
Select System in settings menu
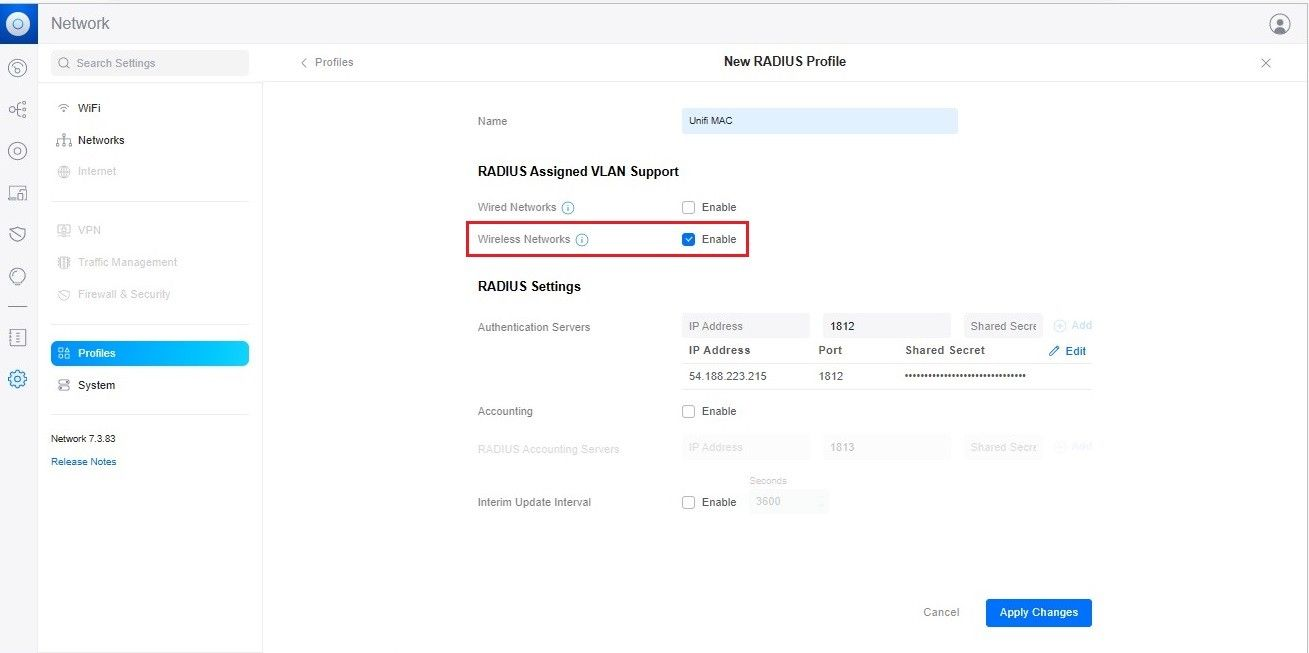click(96, 385)
